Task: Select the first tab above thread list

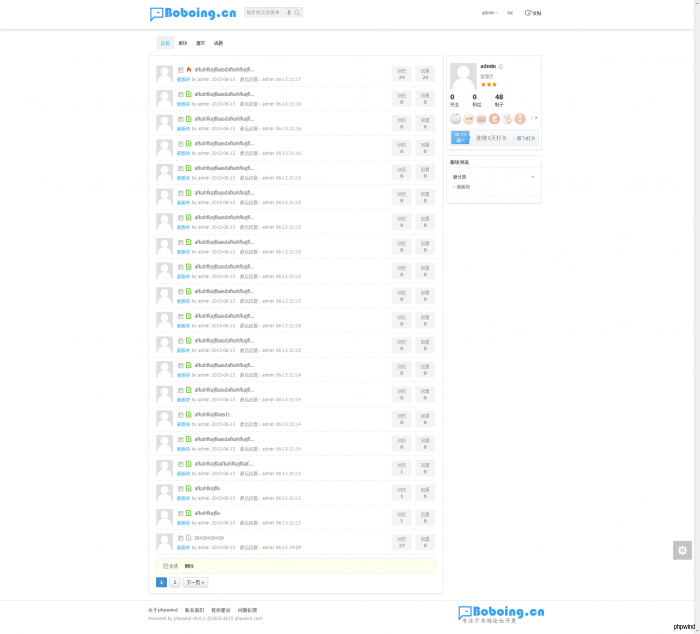Action: pyautogui.click(x=165, y=43)
